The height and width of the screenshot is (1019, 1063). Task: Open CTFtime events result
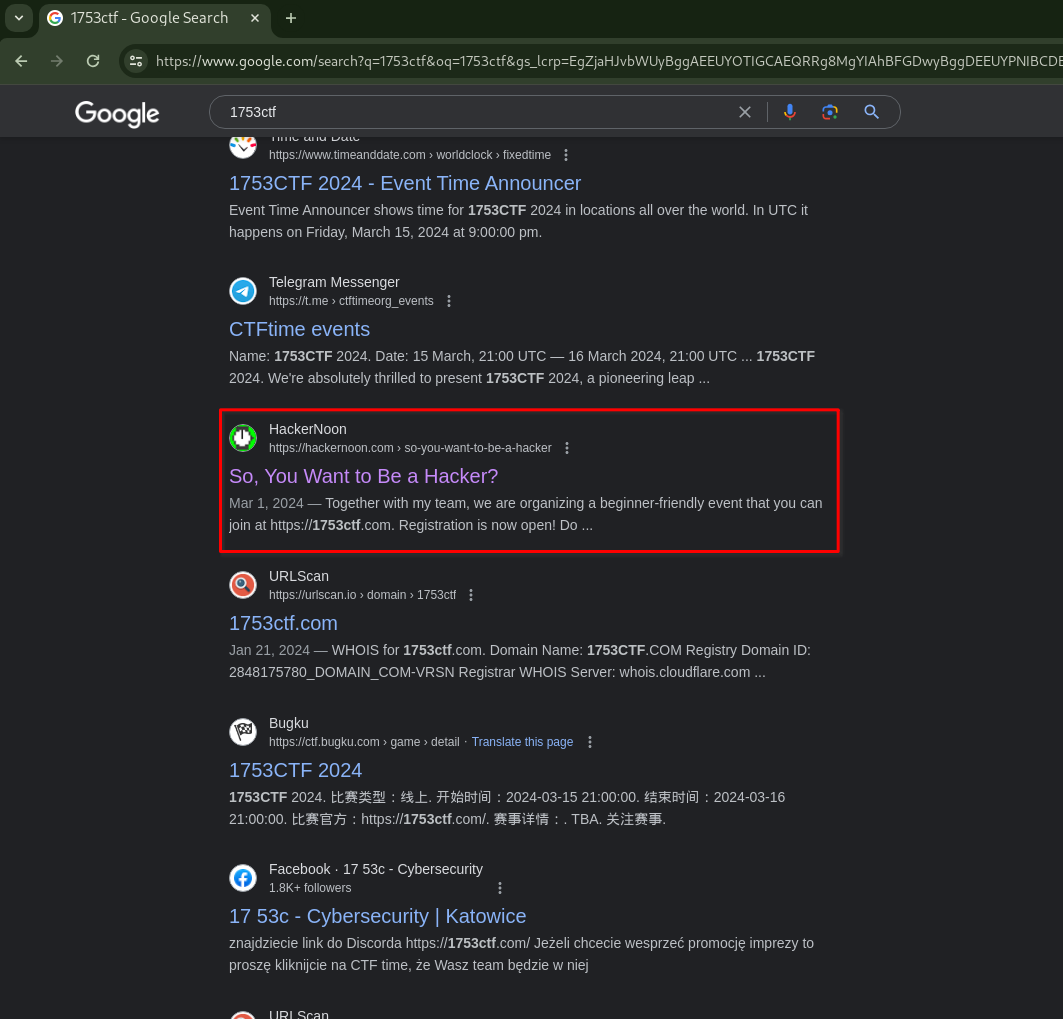coord(299,329)
